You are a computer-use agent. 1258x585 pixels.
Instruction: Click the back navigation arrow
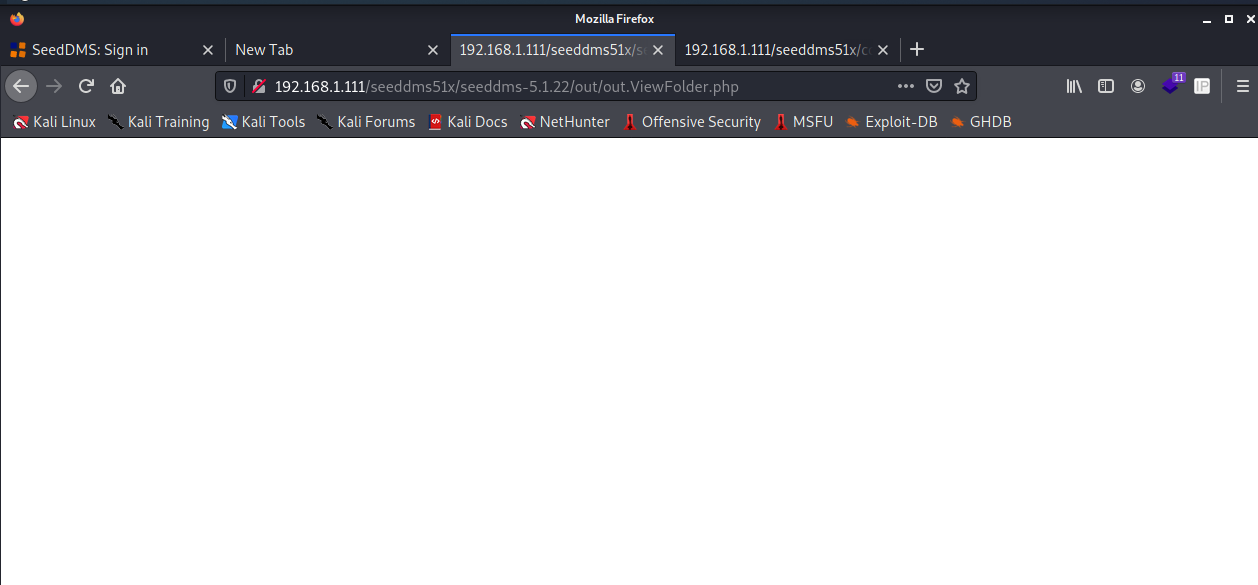21,86
